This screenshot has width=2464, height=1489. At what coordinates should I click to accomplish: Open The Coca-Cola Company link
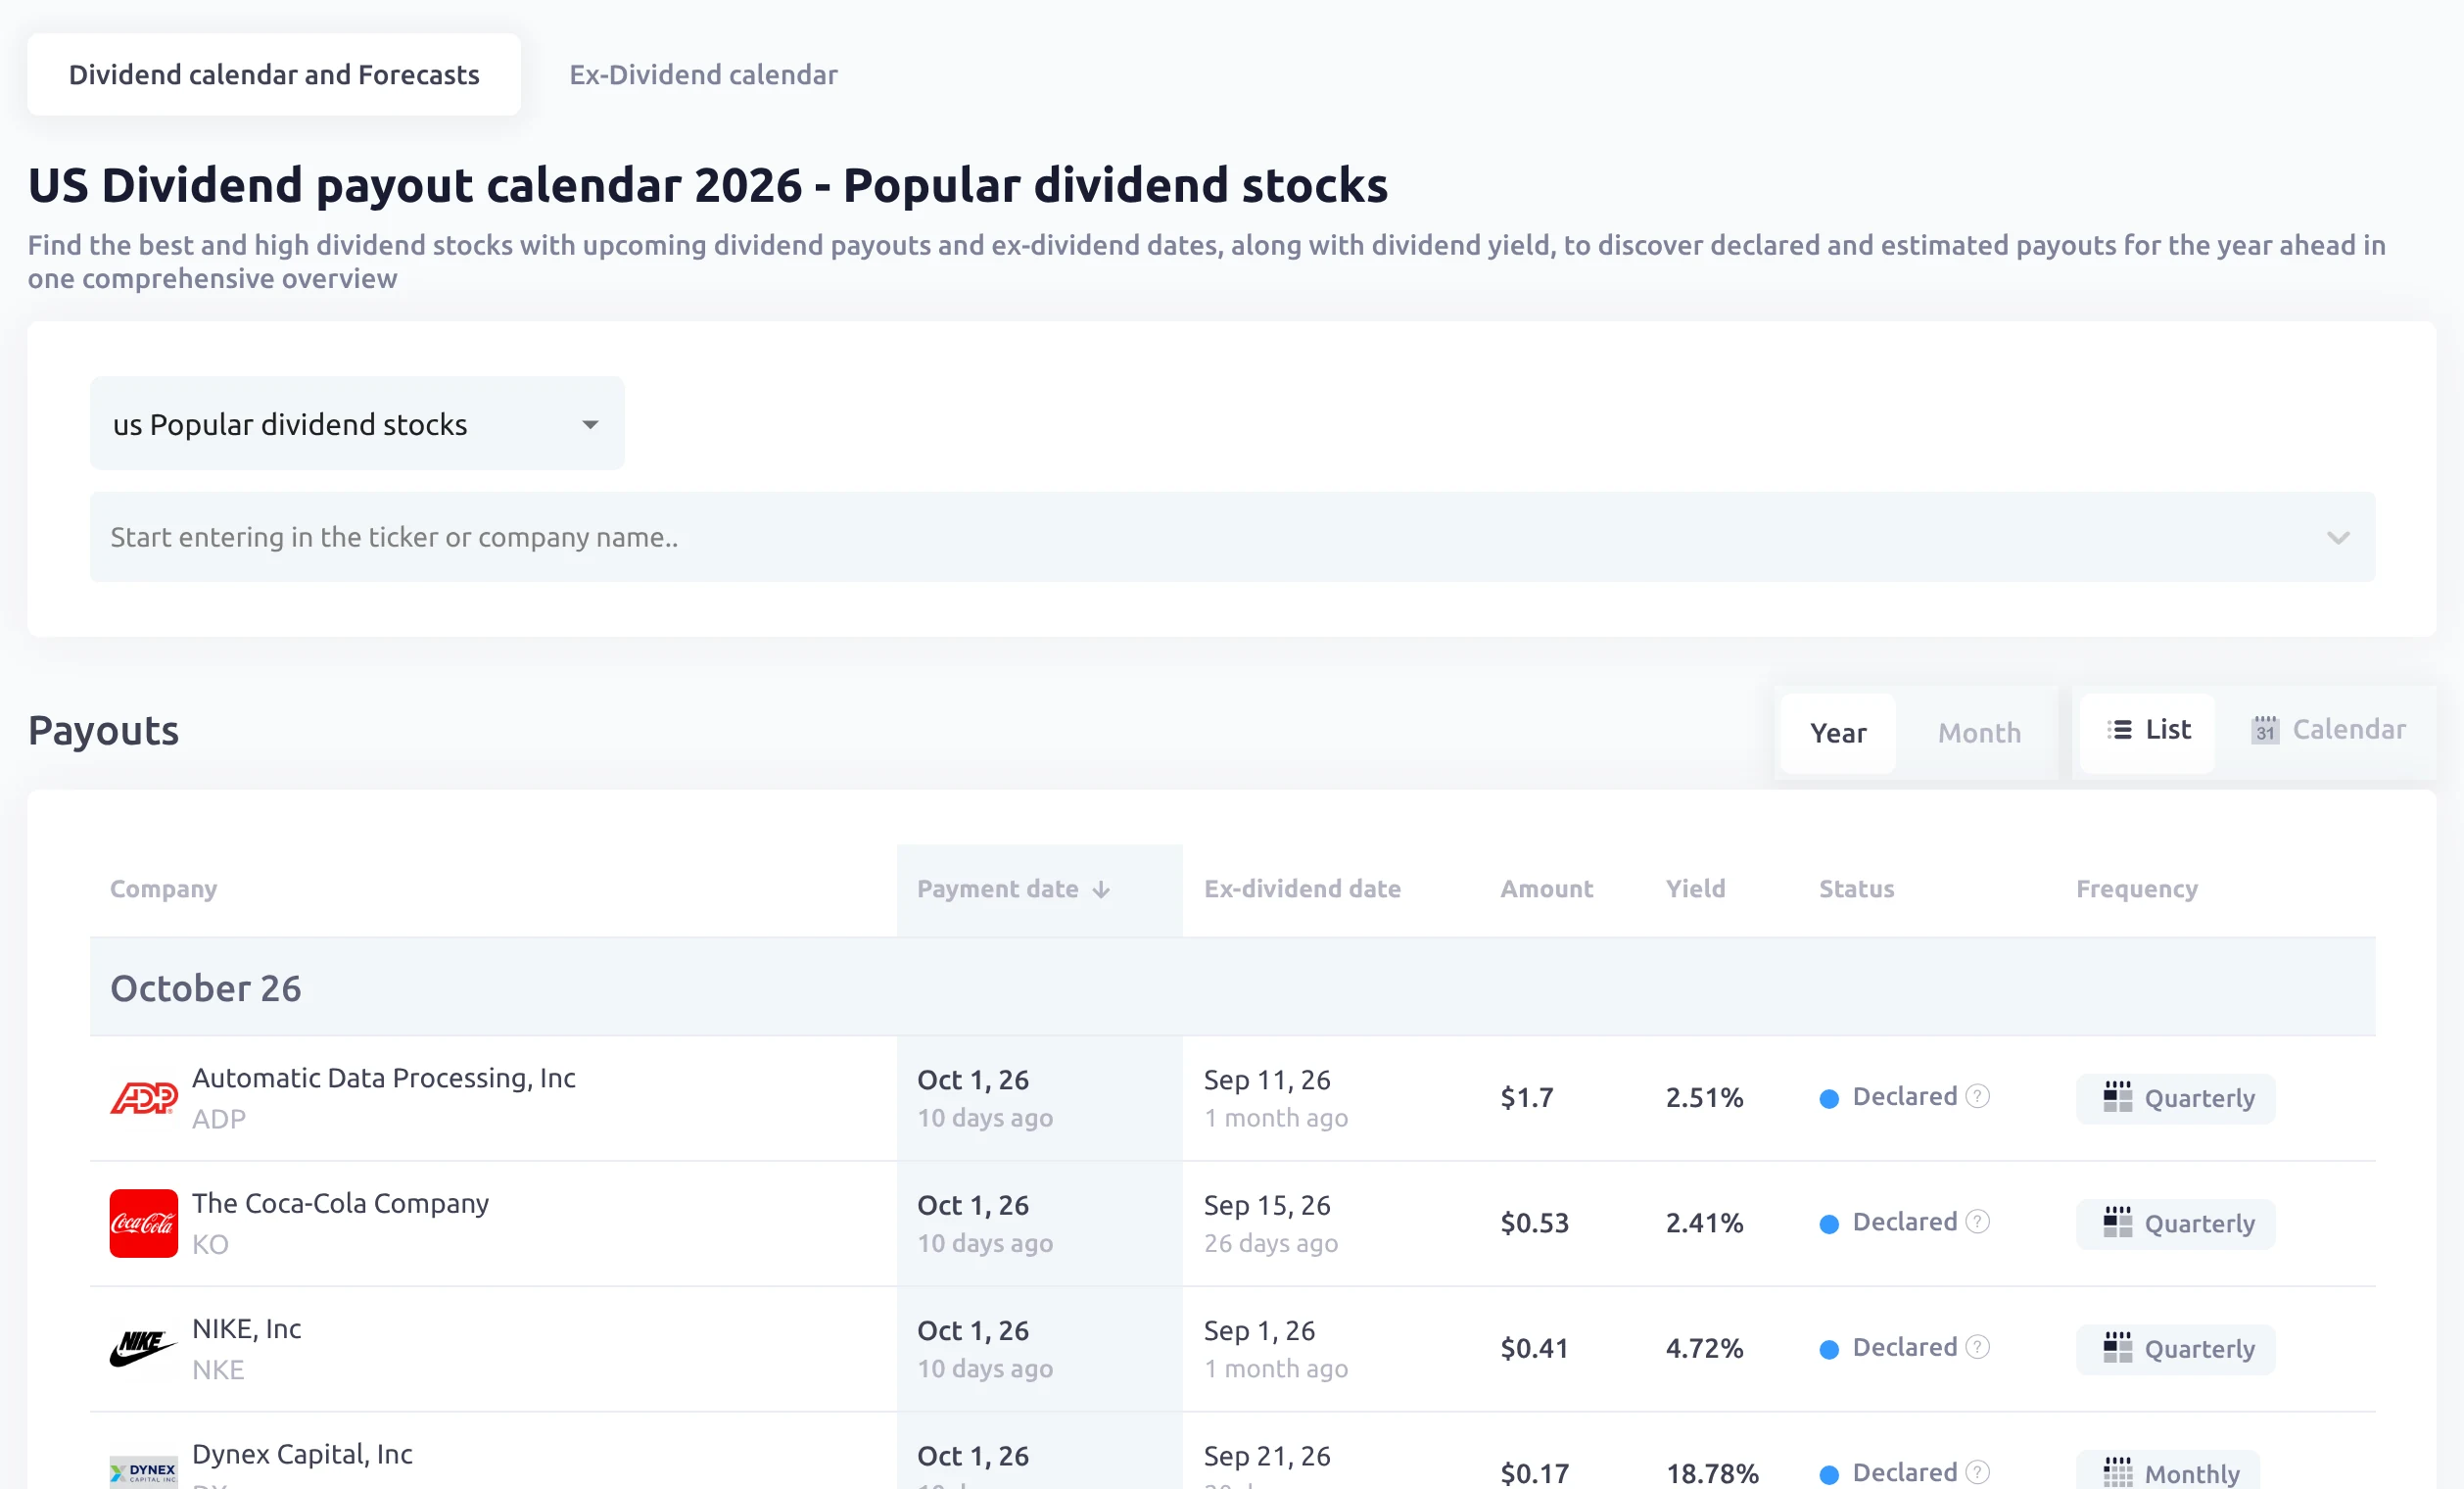point(340,1203)
